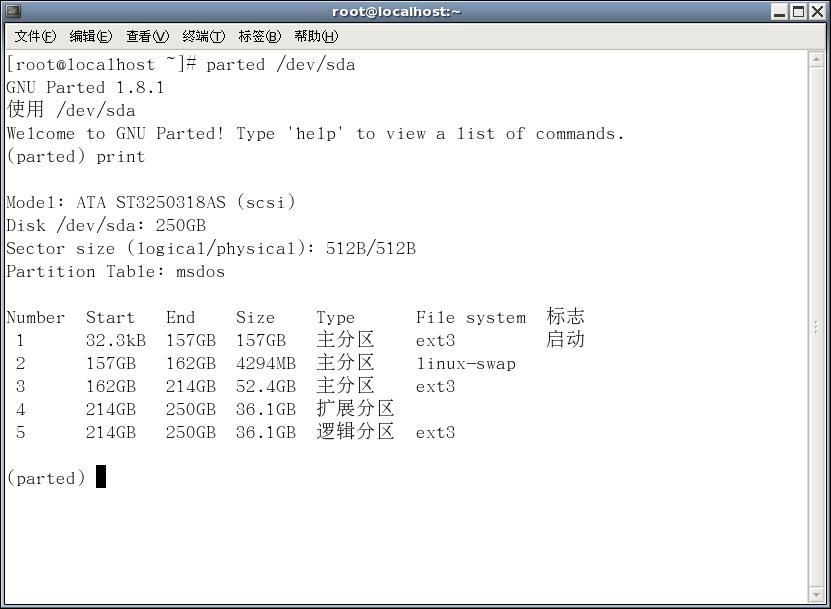Open the 查看 menu
This screenshot has width=831, height=609.
pyautogui.click(x=146, y=35)
